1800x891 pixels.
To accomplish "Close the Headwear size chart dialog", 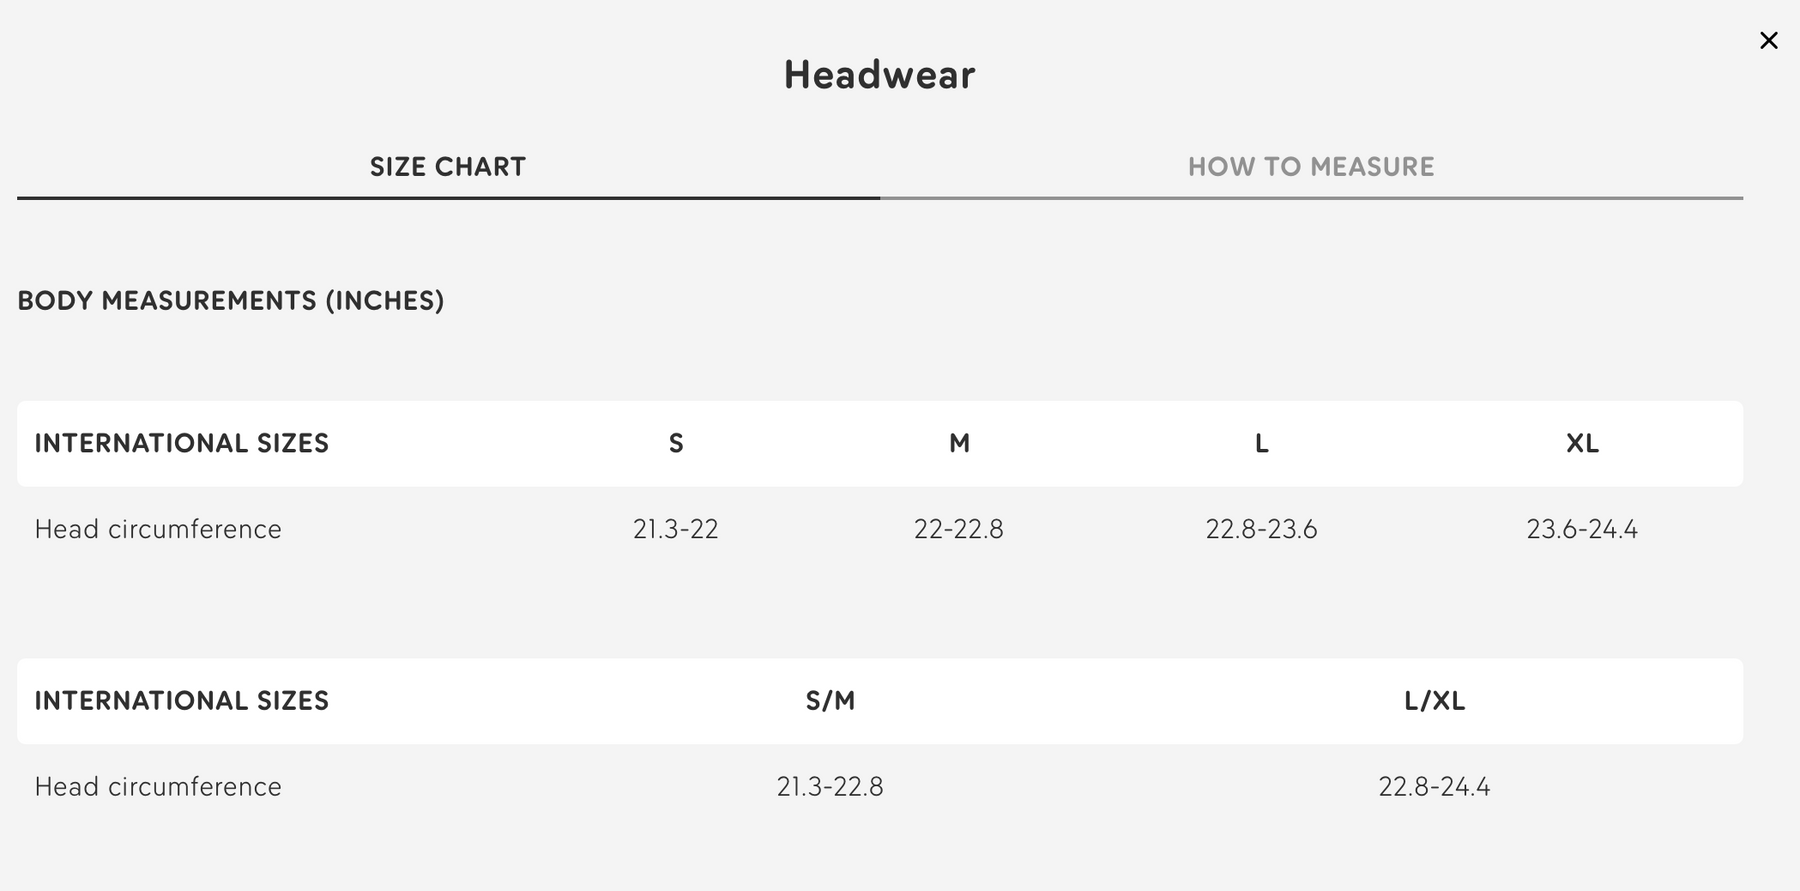I will (x=1768, y=41).
